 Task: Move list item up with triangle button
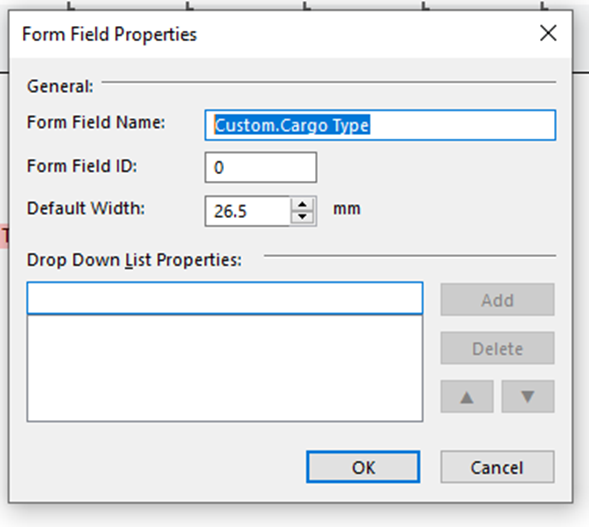pyautogui.click(x=467, y=397)
